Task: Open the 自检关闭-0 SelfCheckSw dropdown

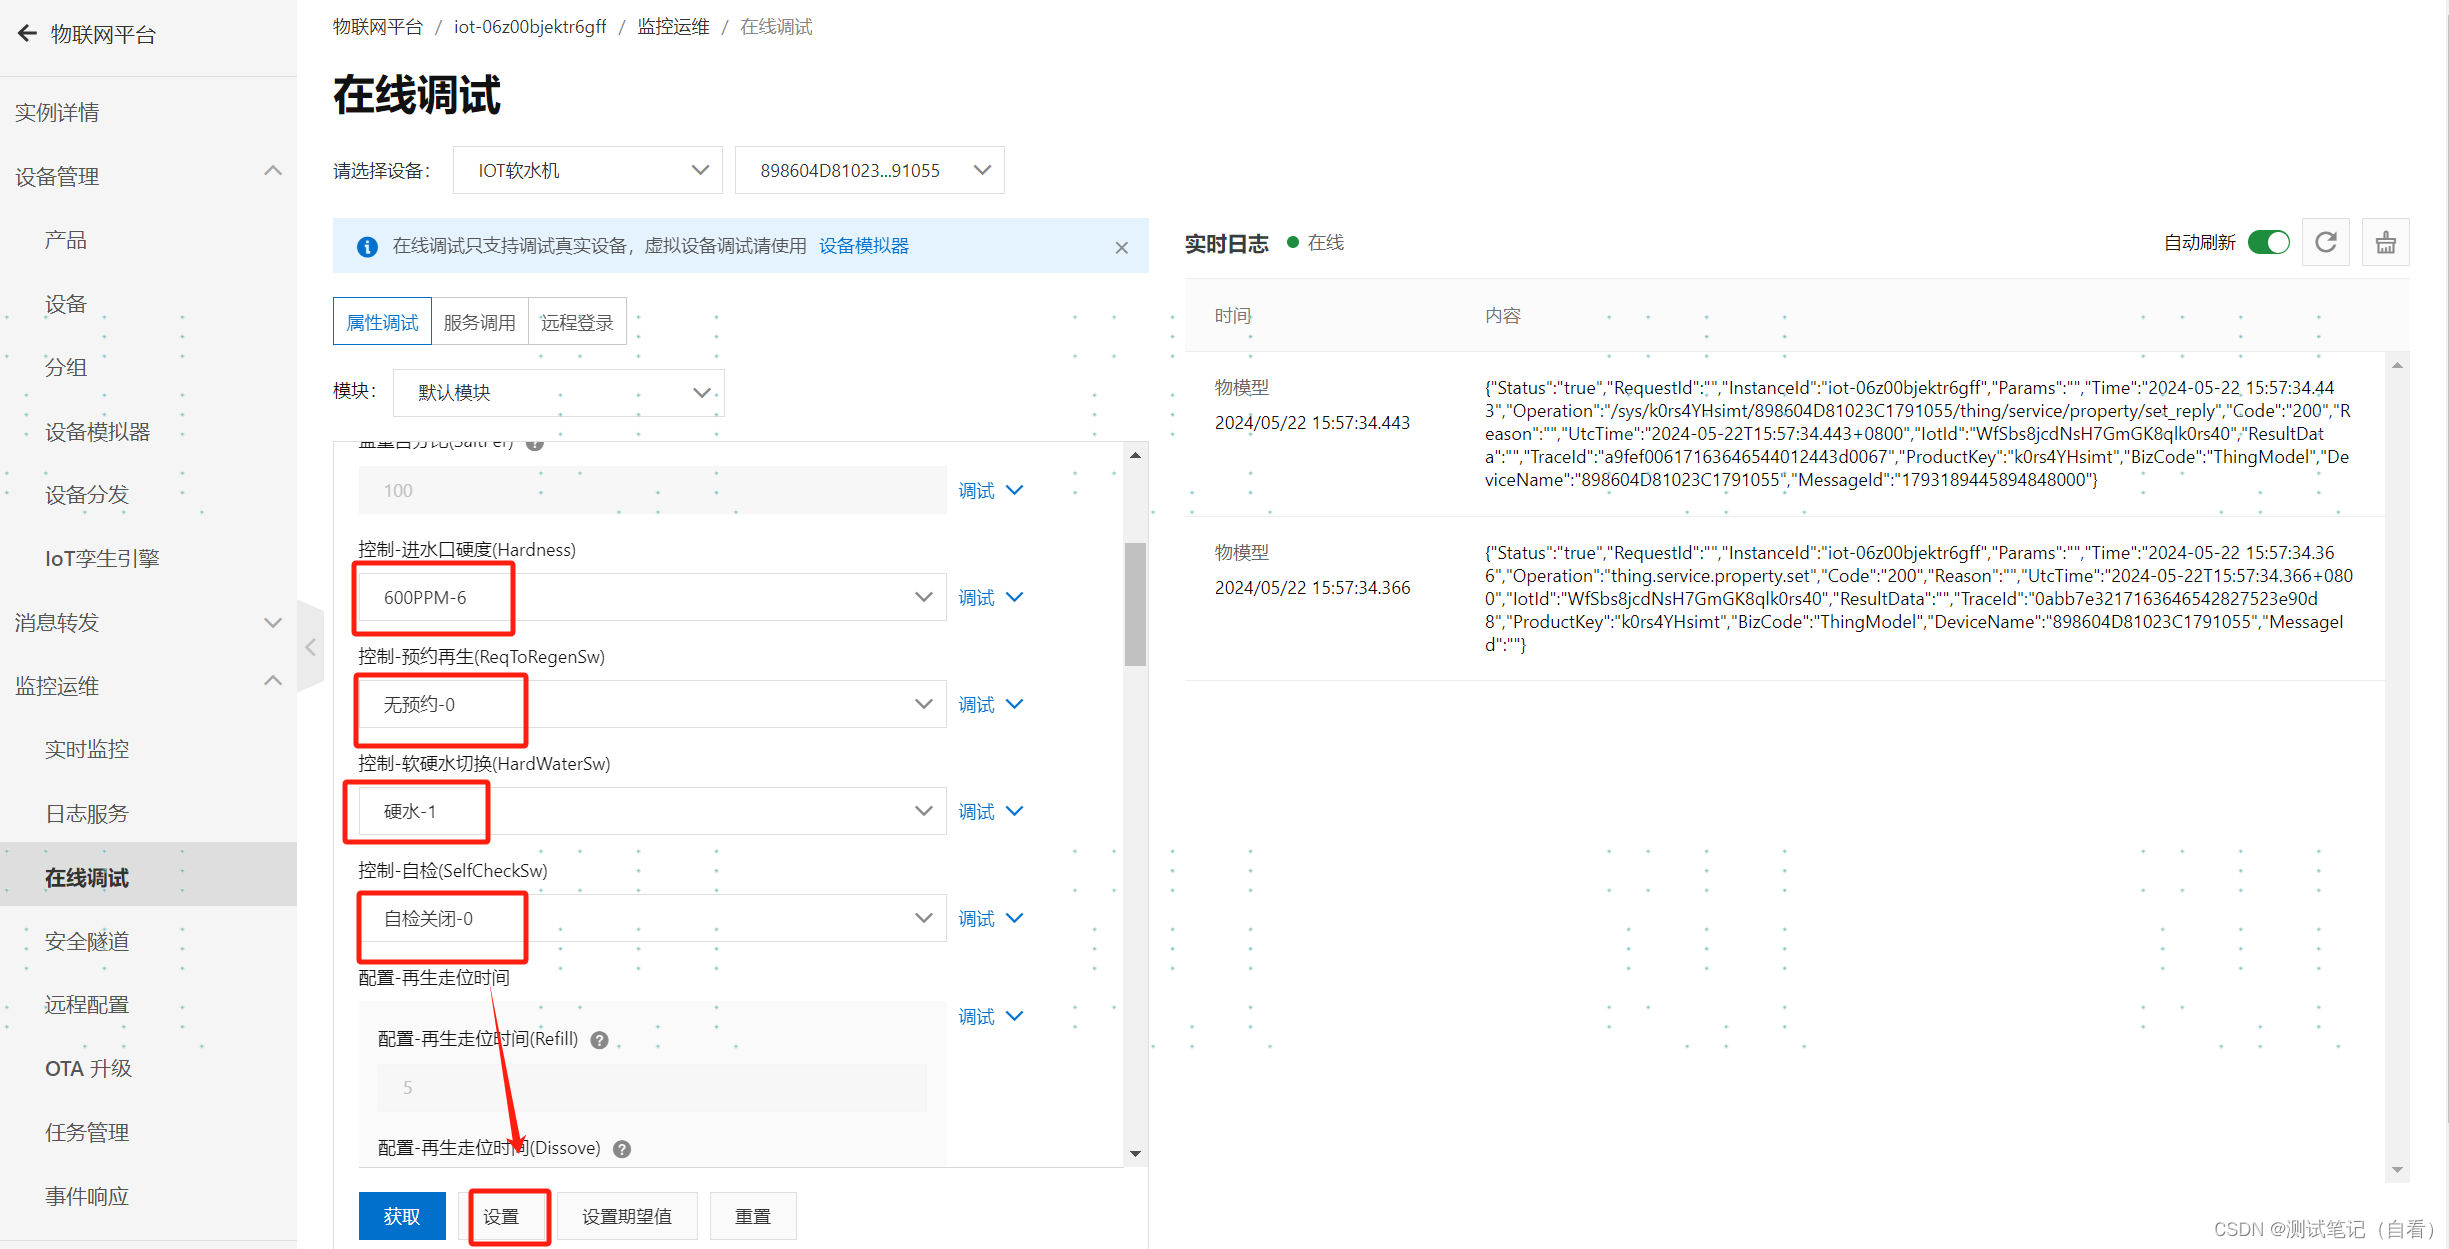Action: click(652, 919)
